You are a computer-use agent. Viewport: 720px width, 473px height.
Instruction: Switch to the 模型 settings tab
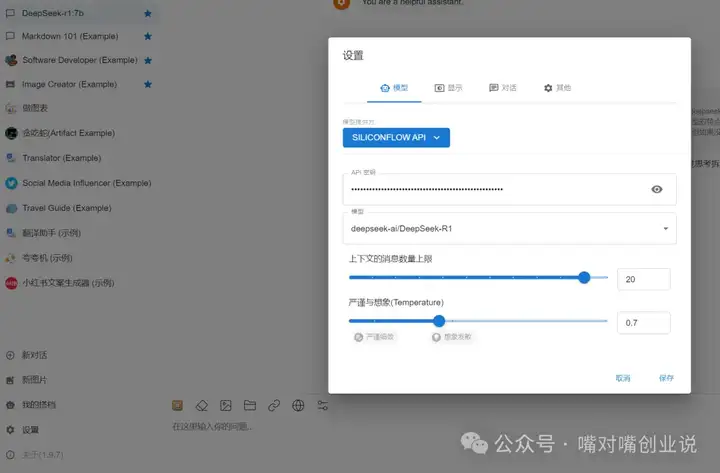(x=394, y=88)
